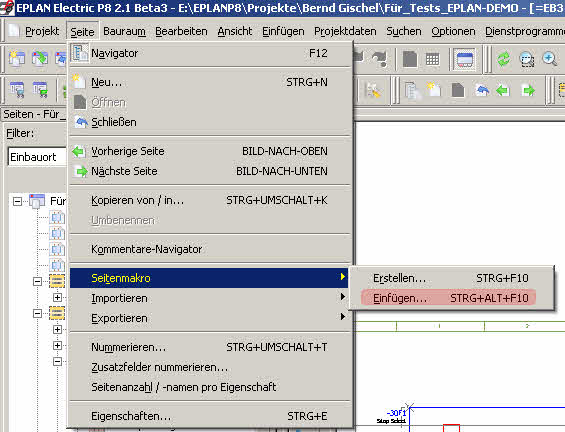
Task: Open the Projektdaten menu
Action: coord(345,32)
